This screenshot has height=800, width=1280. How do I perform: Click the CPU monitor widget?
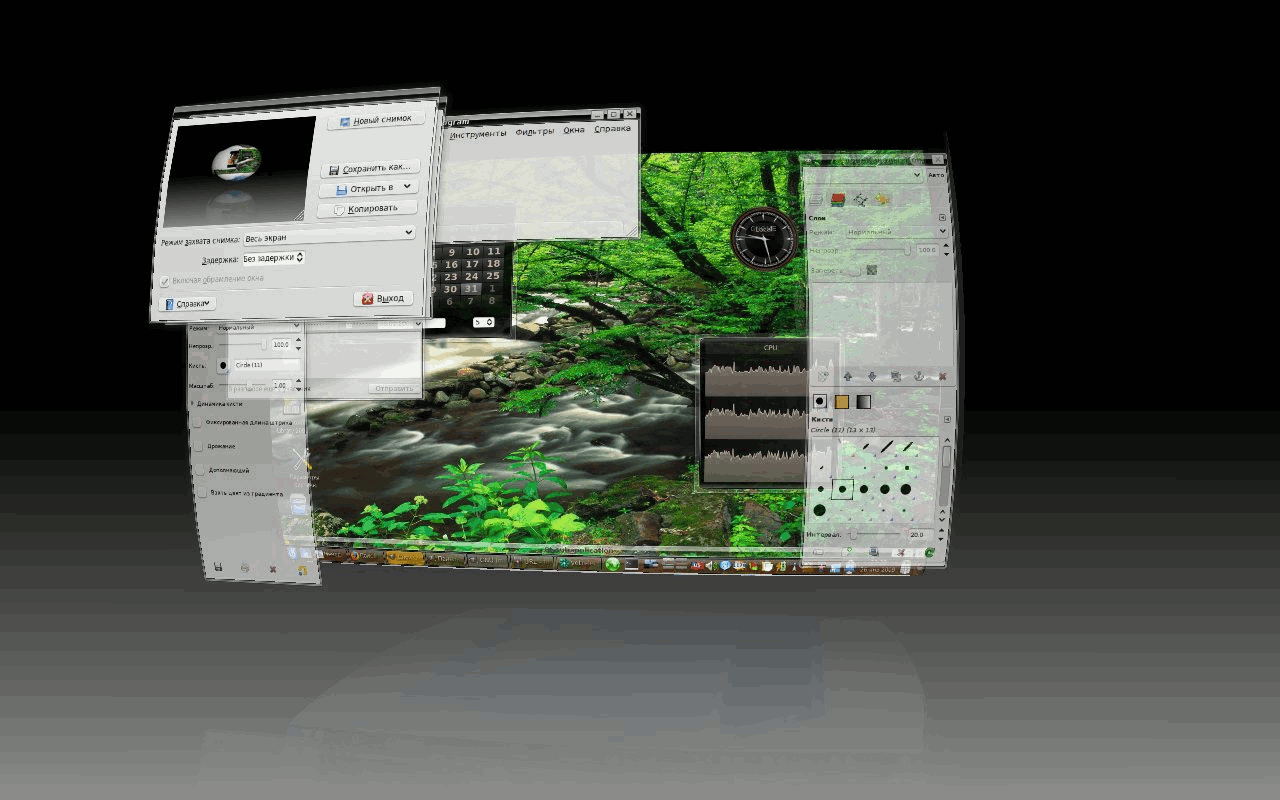769,412
